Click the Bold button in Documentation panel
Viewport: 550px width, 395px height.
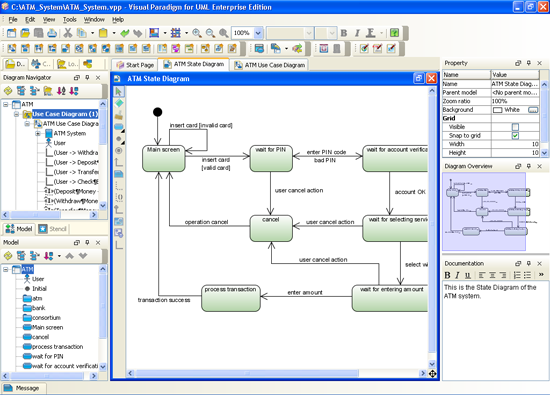point(448,275)
